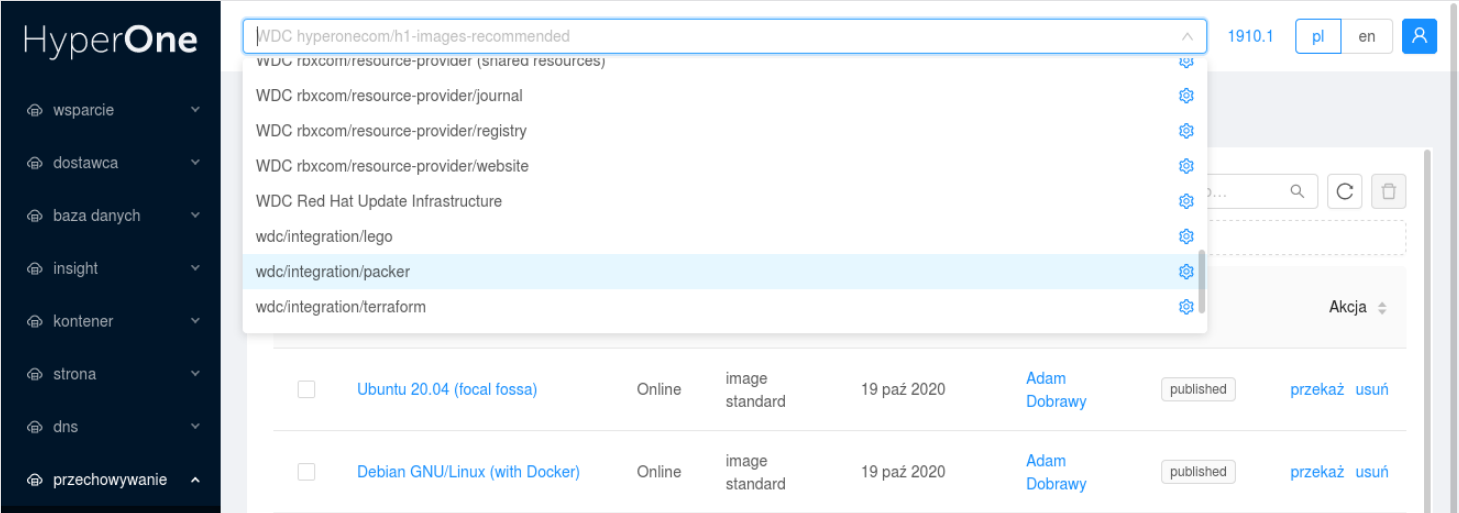Image resolution: width=1459 pixels, height=513 pixels.
Task: Click the refresh icon button
Action: (x=1344, y=191)
